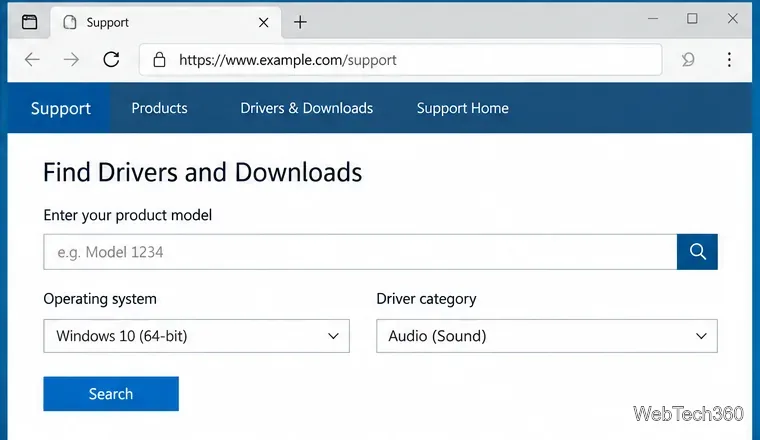Minimize the browser window

point(653,18)
